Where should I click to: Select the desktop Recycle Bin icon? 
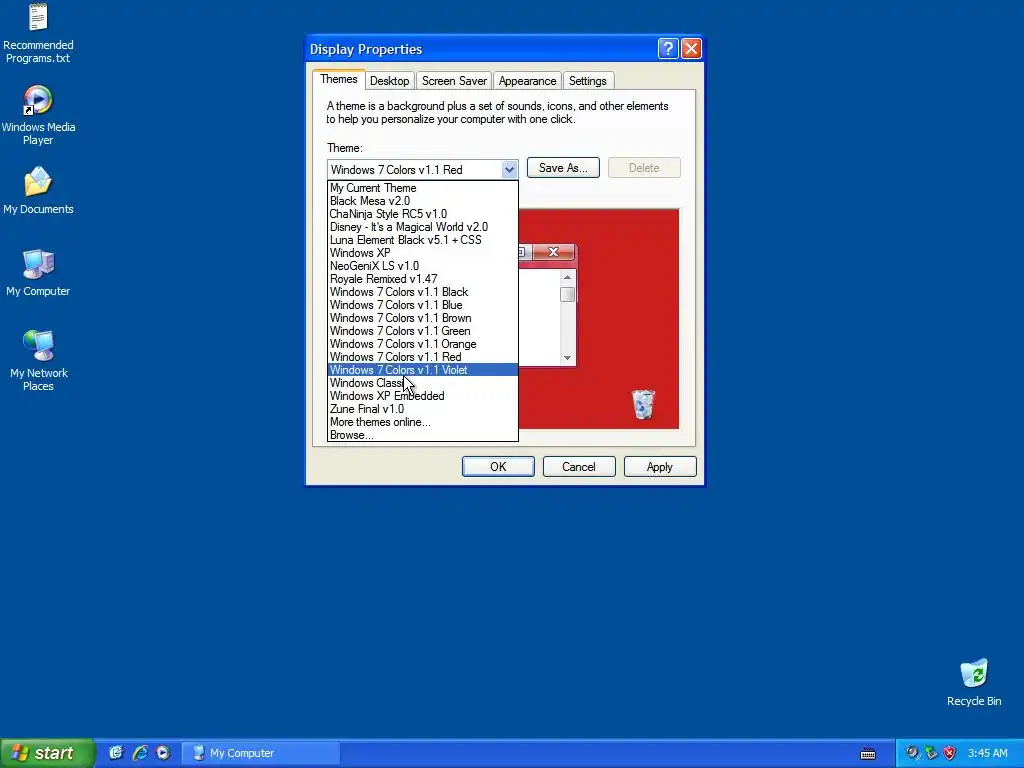(x=974, y=682)
